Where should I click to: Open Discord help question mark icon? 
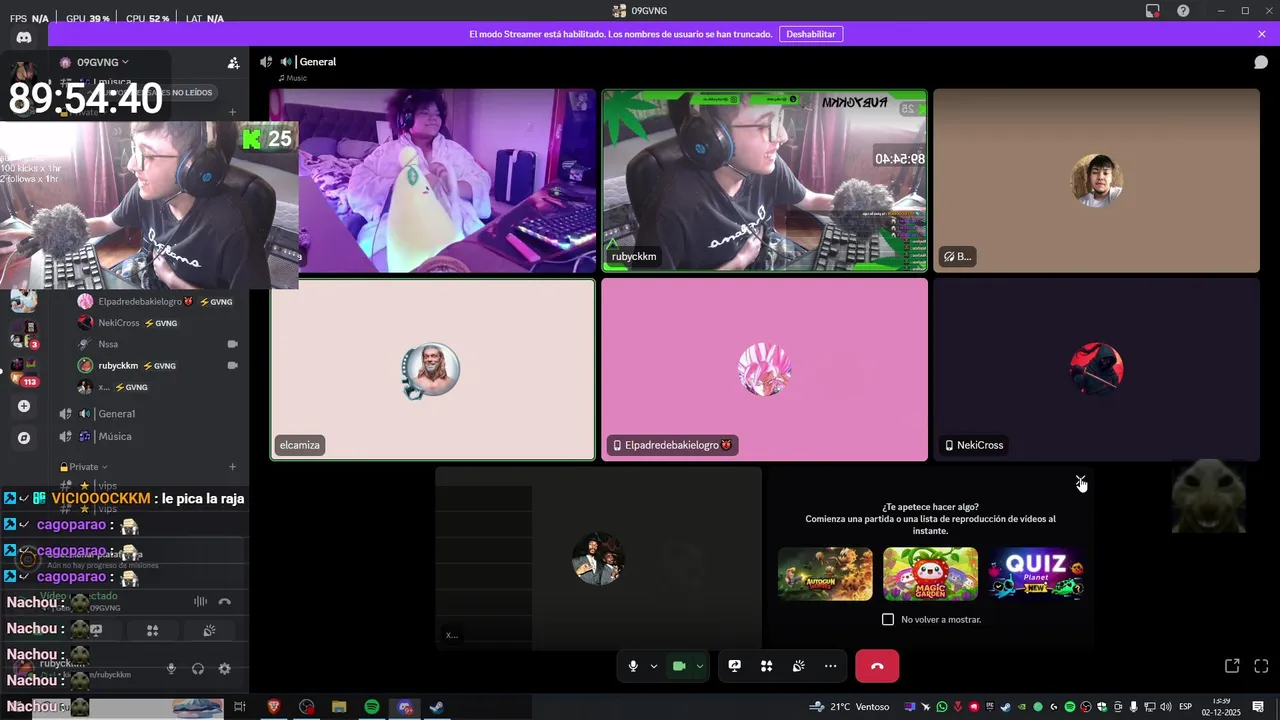1183,11
